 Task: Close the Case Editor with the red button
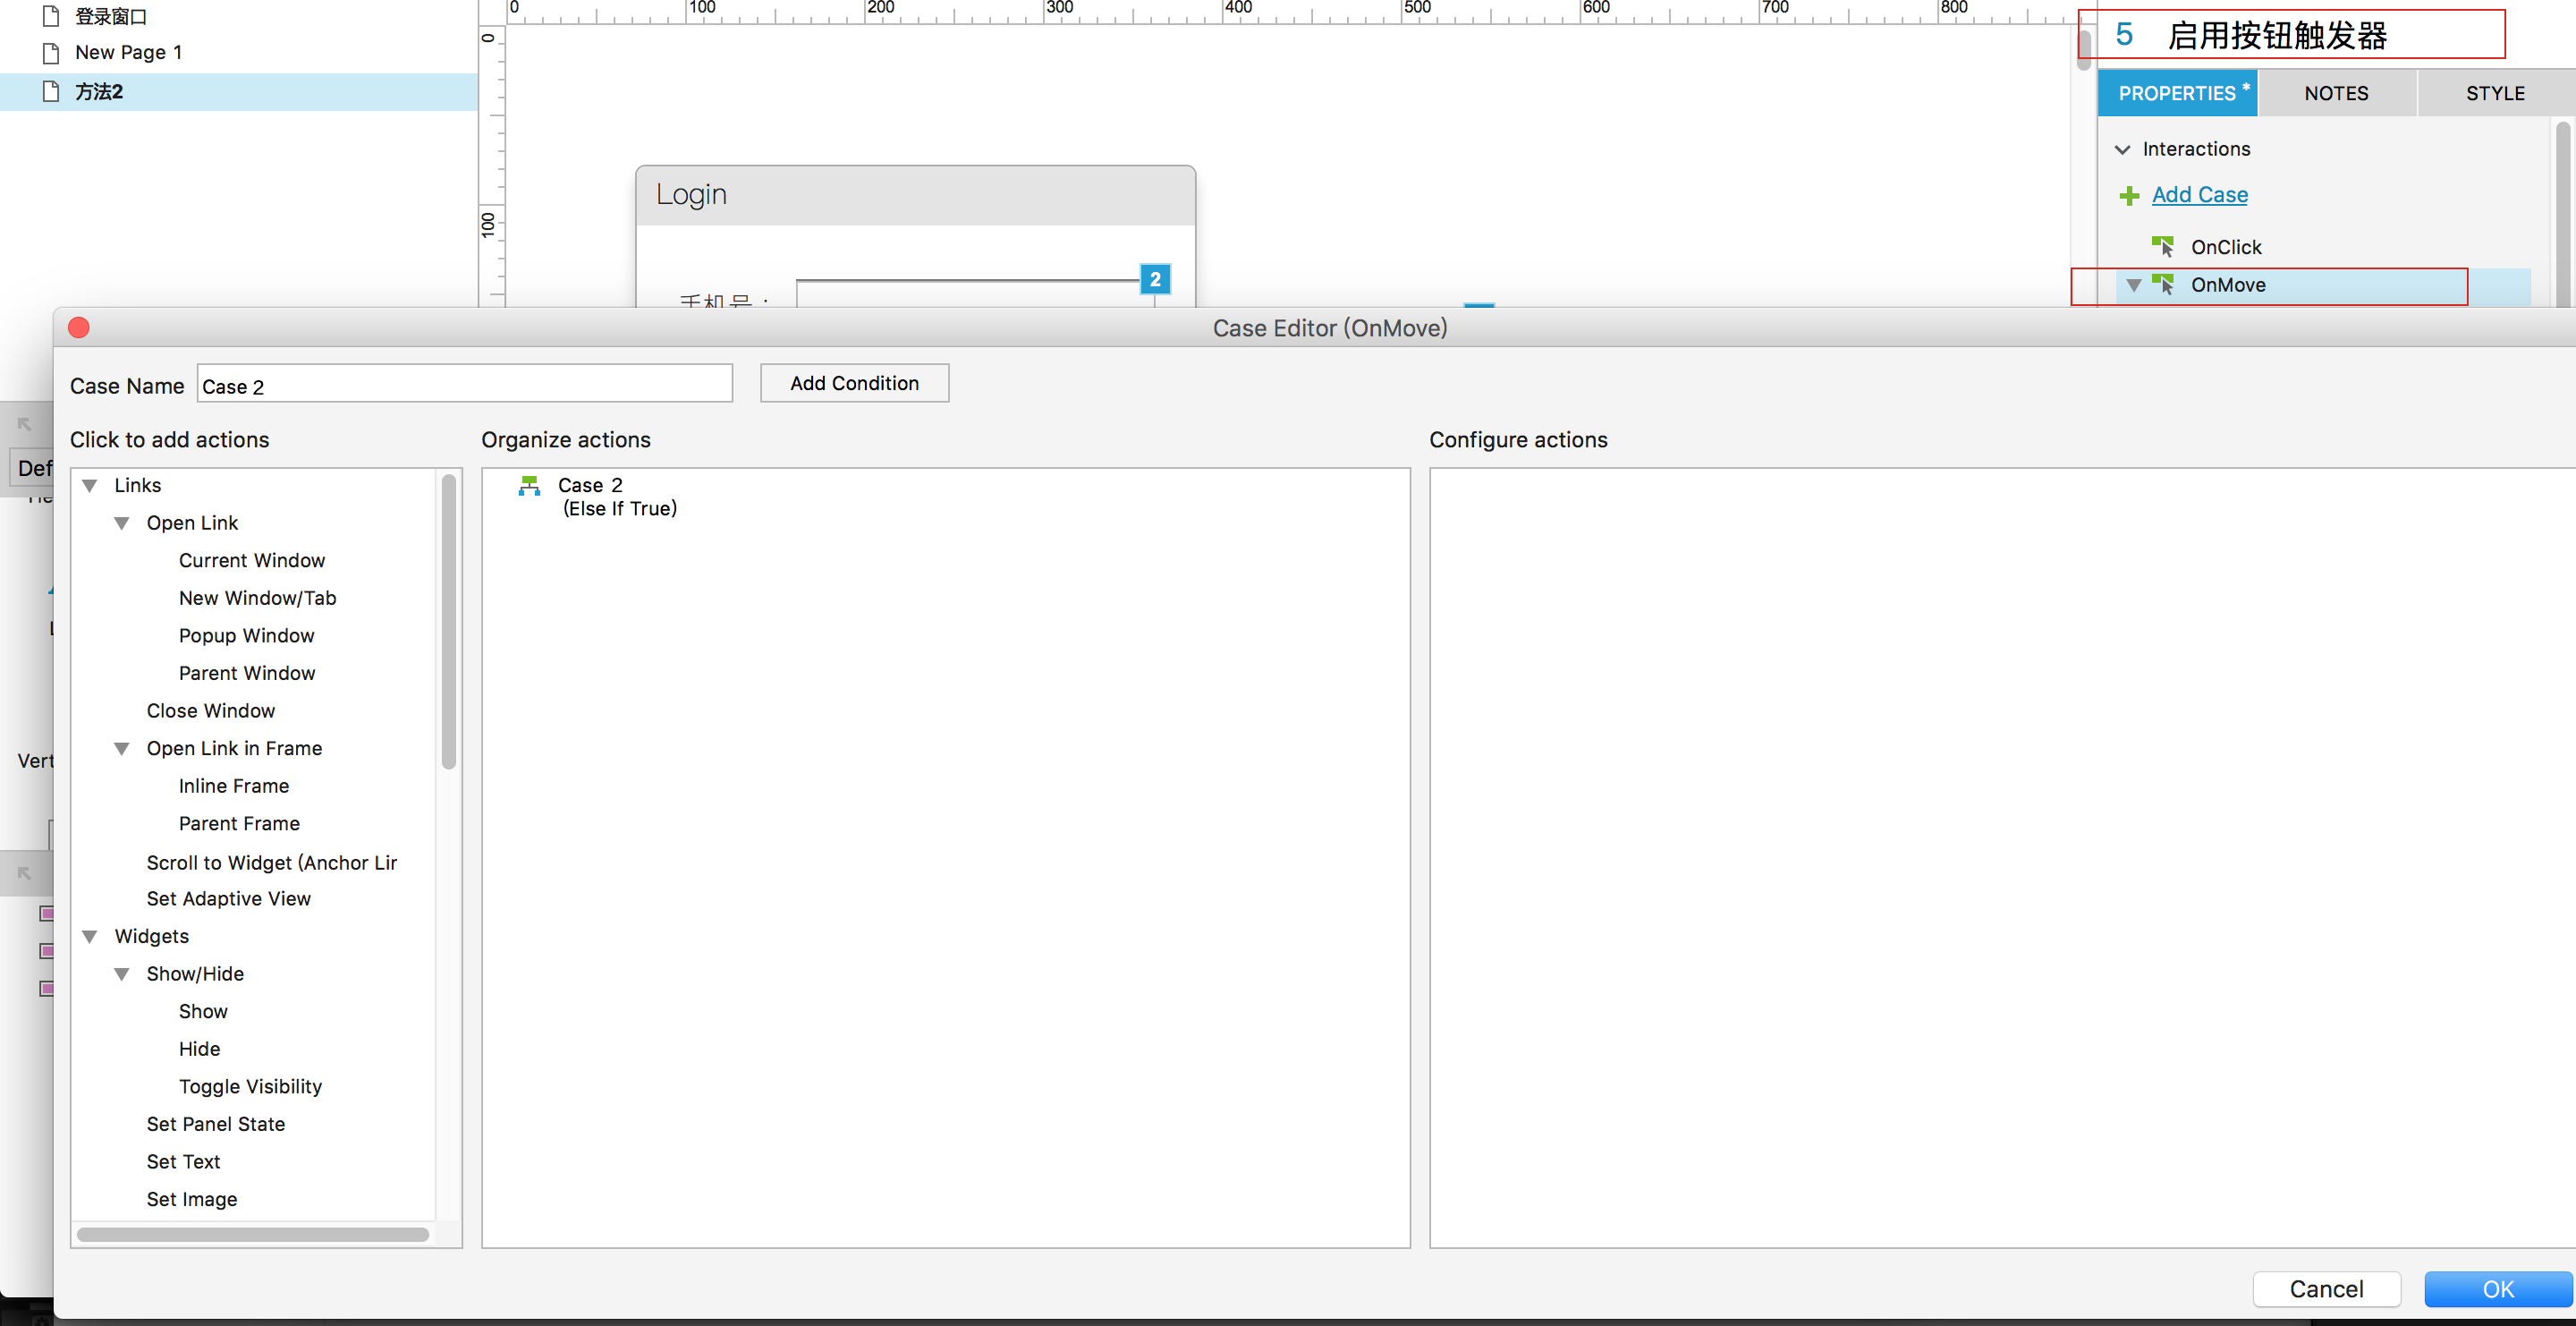(x=79, y=328)
